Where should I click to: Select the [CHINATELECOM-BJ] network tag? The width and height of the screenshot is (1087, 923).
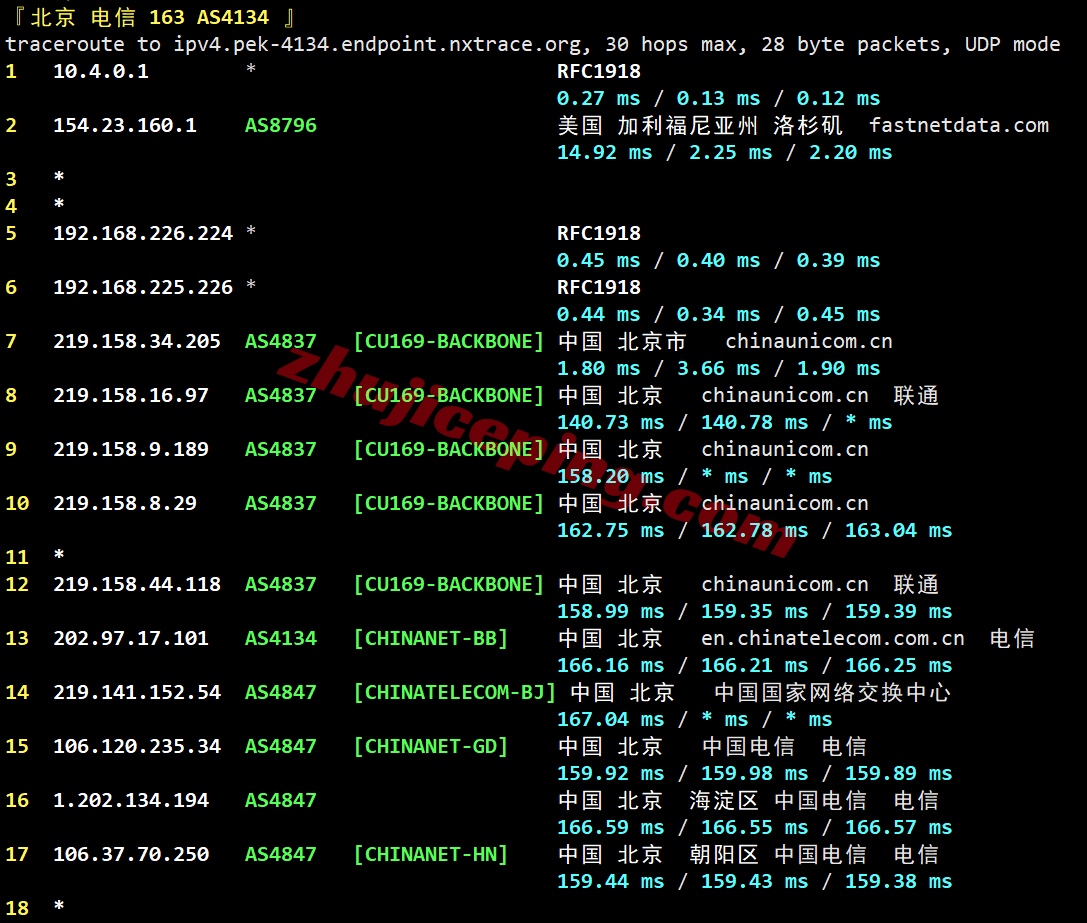(x=455, y=693)
